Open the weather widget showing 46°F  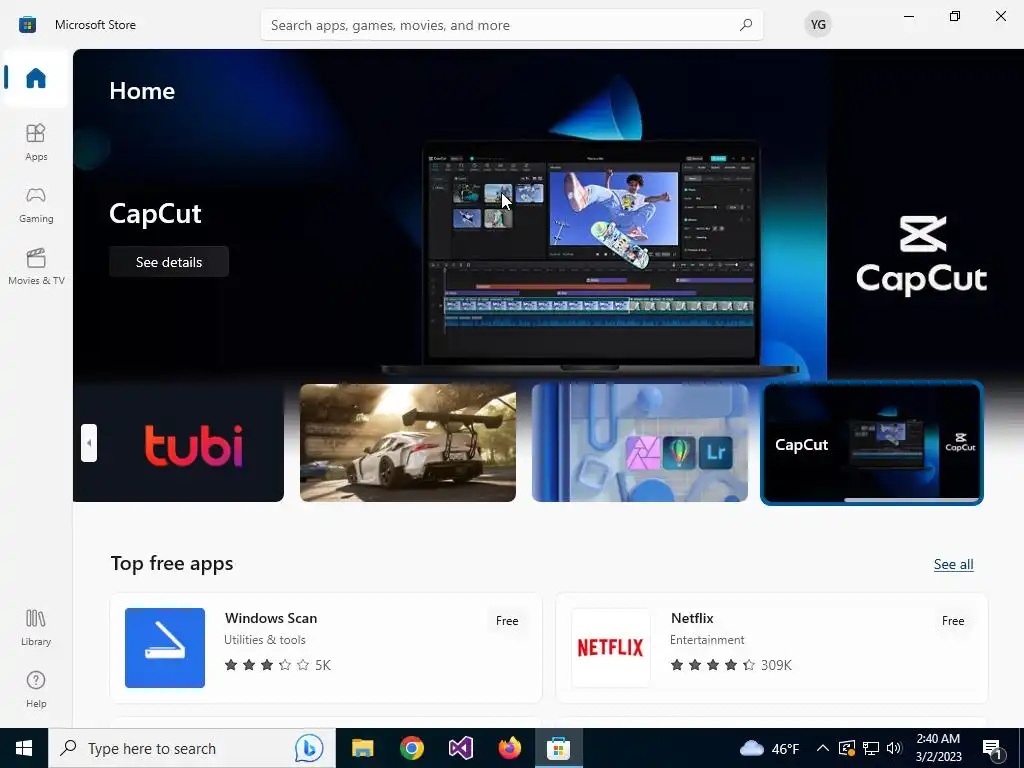[769, 748]
